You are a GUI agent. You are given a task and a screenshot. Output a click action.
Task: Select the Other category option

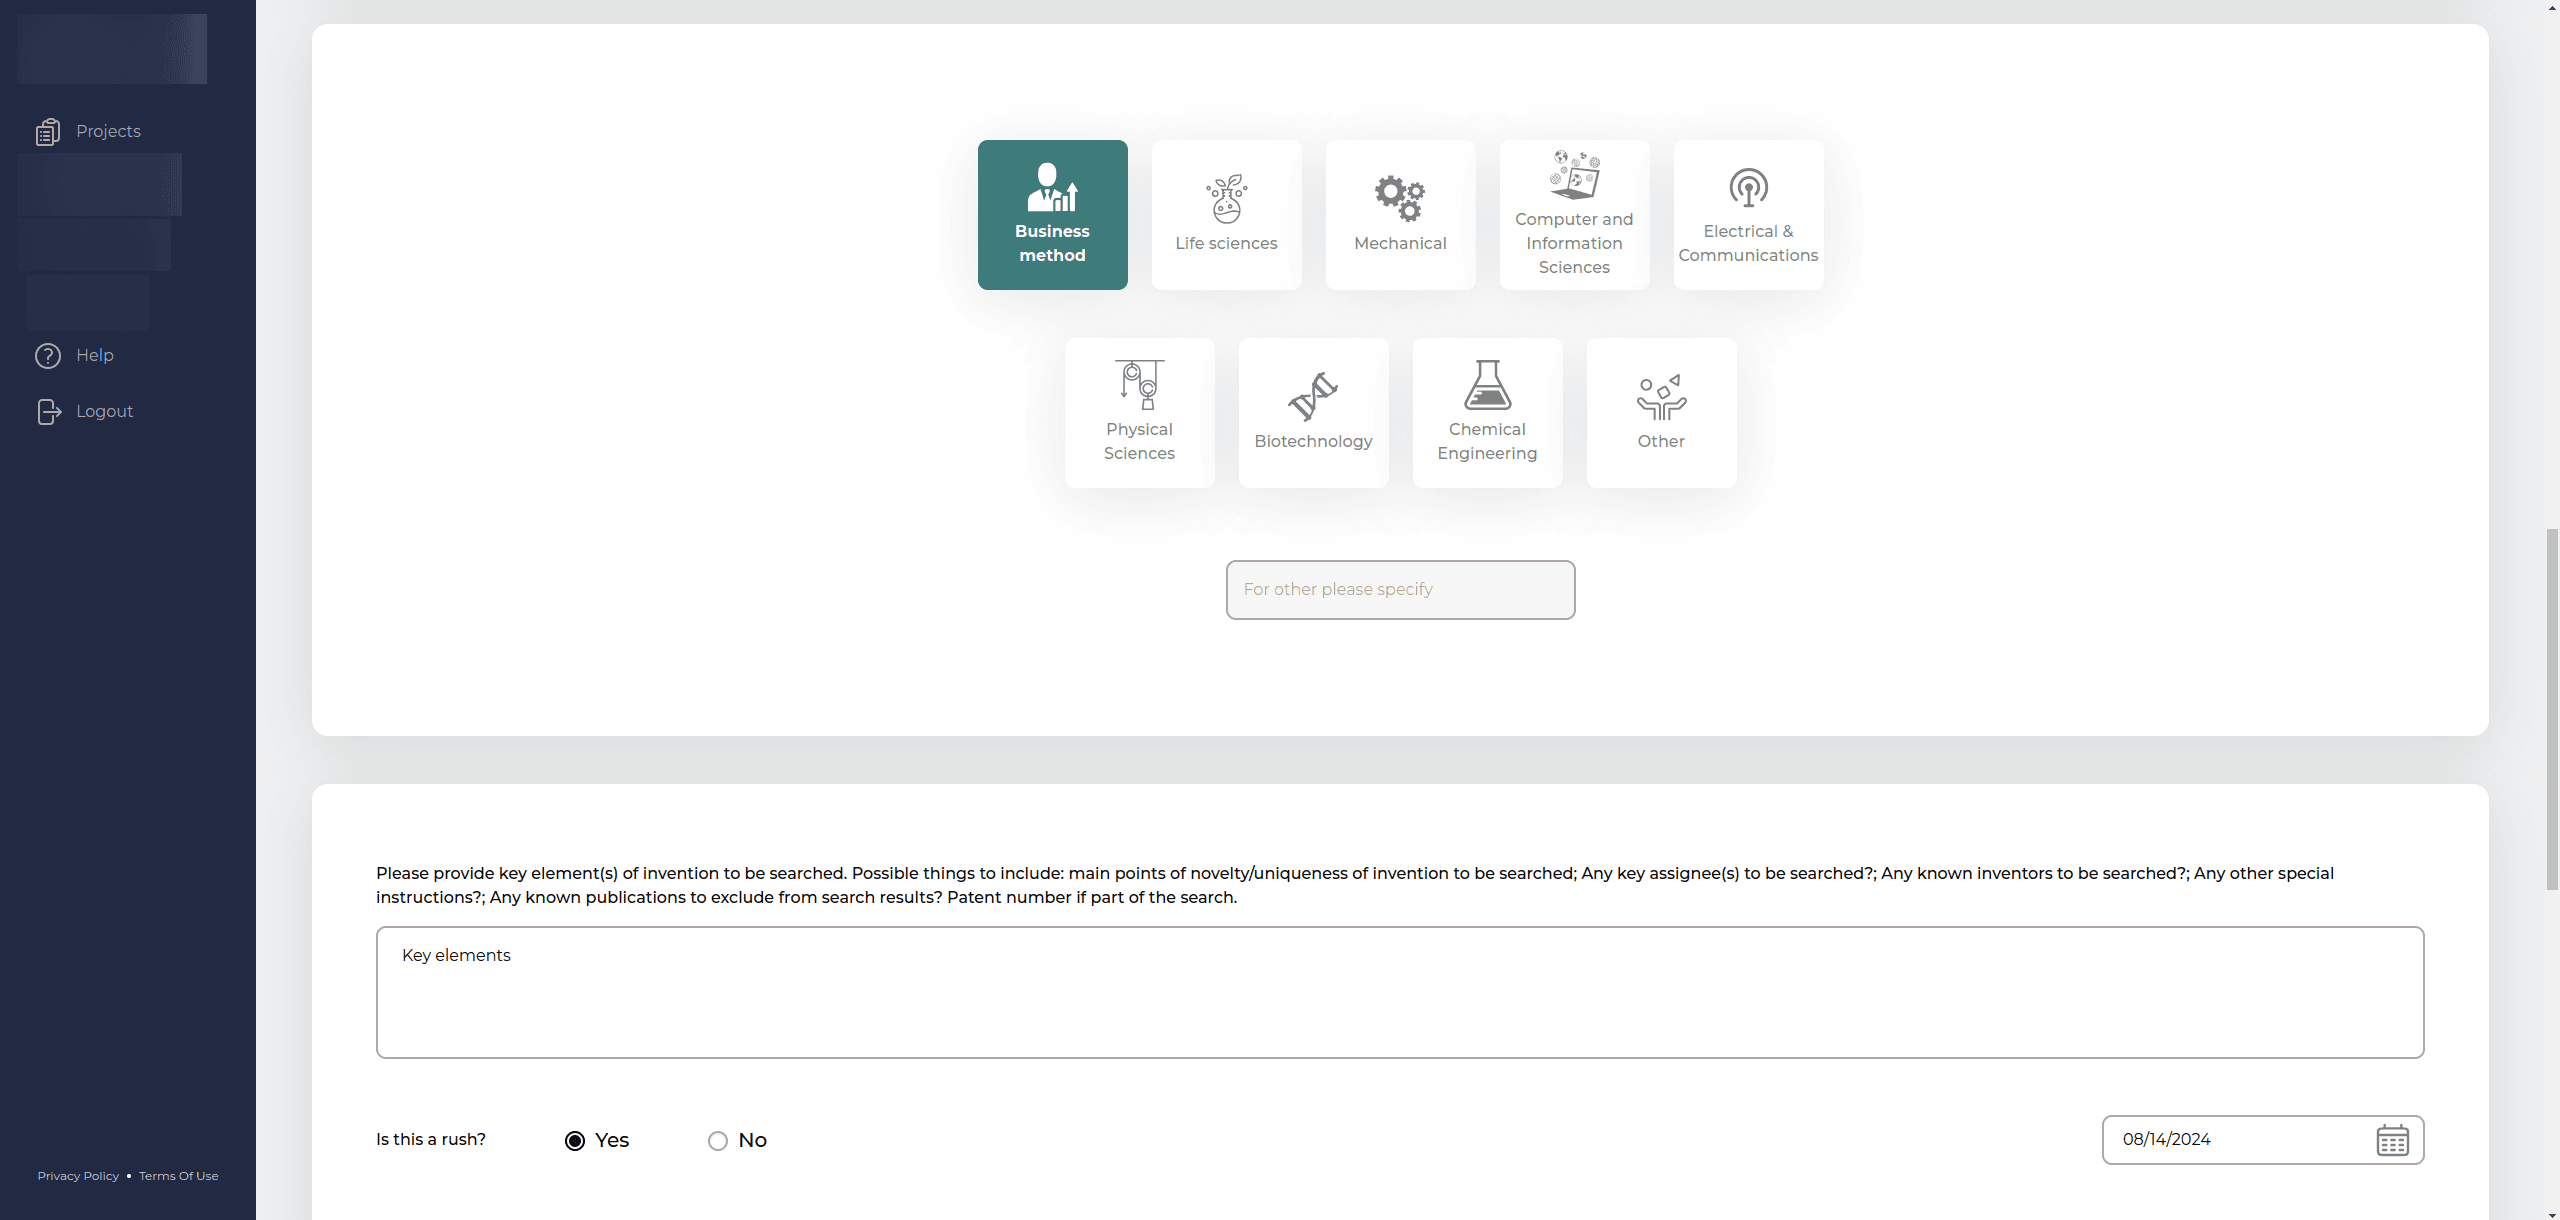pos(1660,412)
